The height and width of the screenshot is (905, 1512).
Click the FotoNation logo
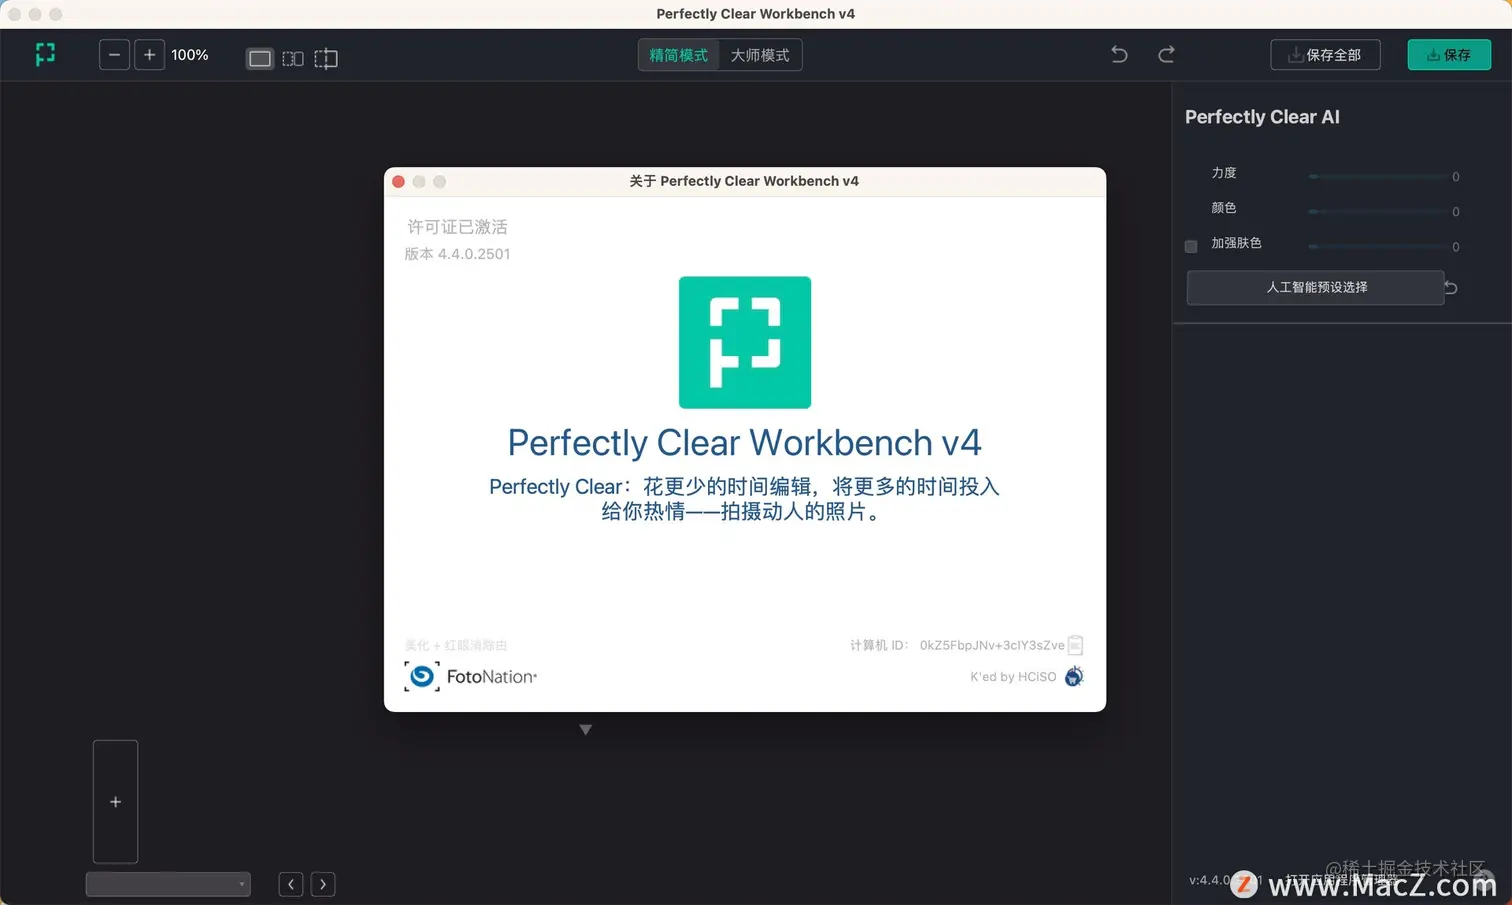click(471, 677)
